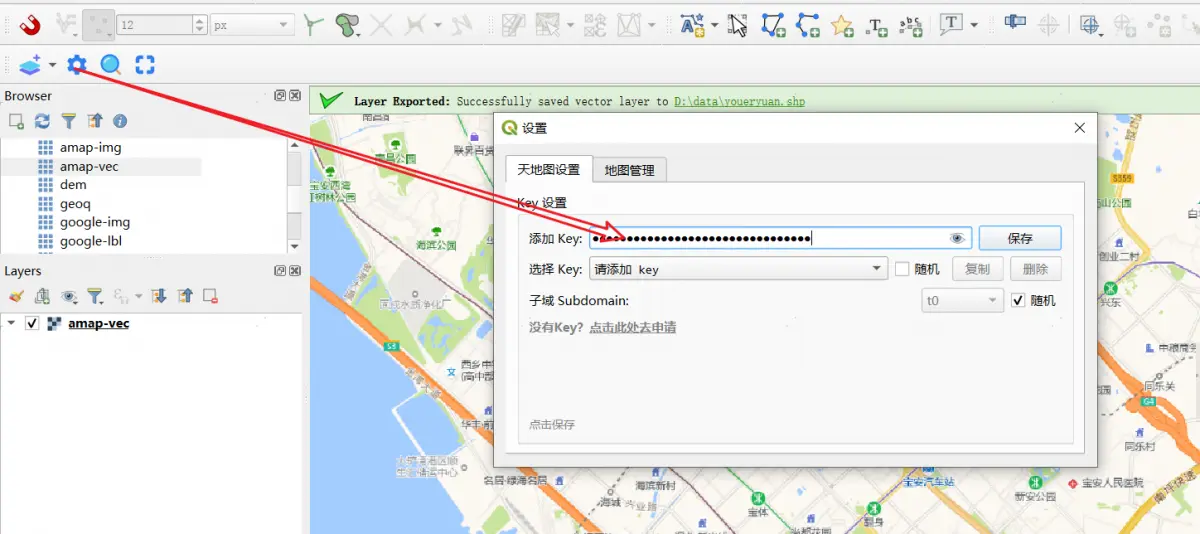Screen dimensions: 1200x534
Task: Click Browser panel scroll down arrow
Action: (x=294, y=246)
